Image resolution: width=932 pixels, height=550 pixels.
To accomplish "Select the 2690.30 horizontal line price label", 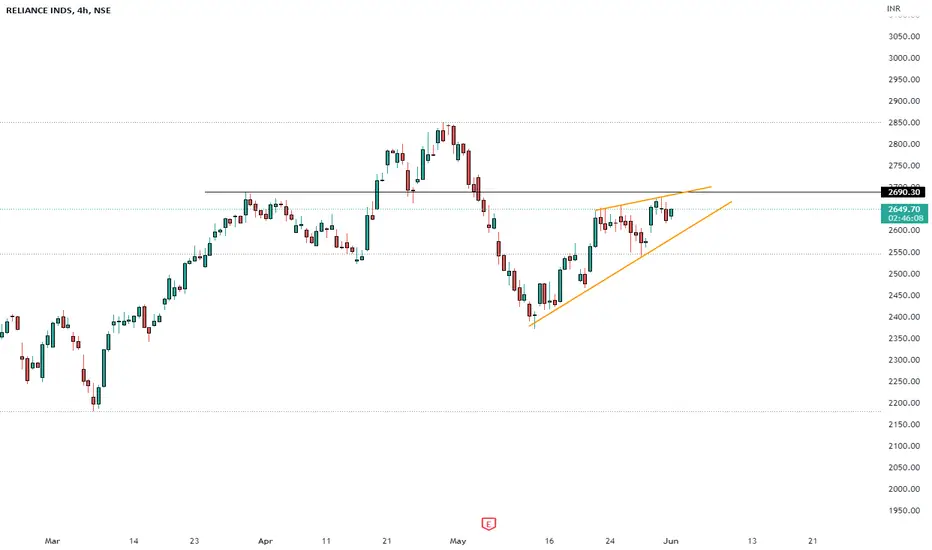I will coord(903,192).
